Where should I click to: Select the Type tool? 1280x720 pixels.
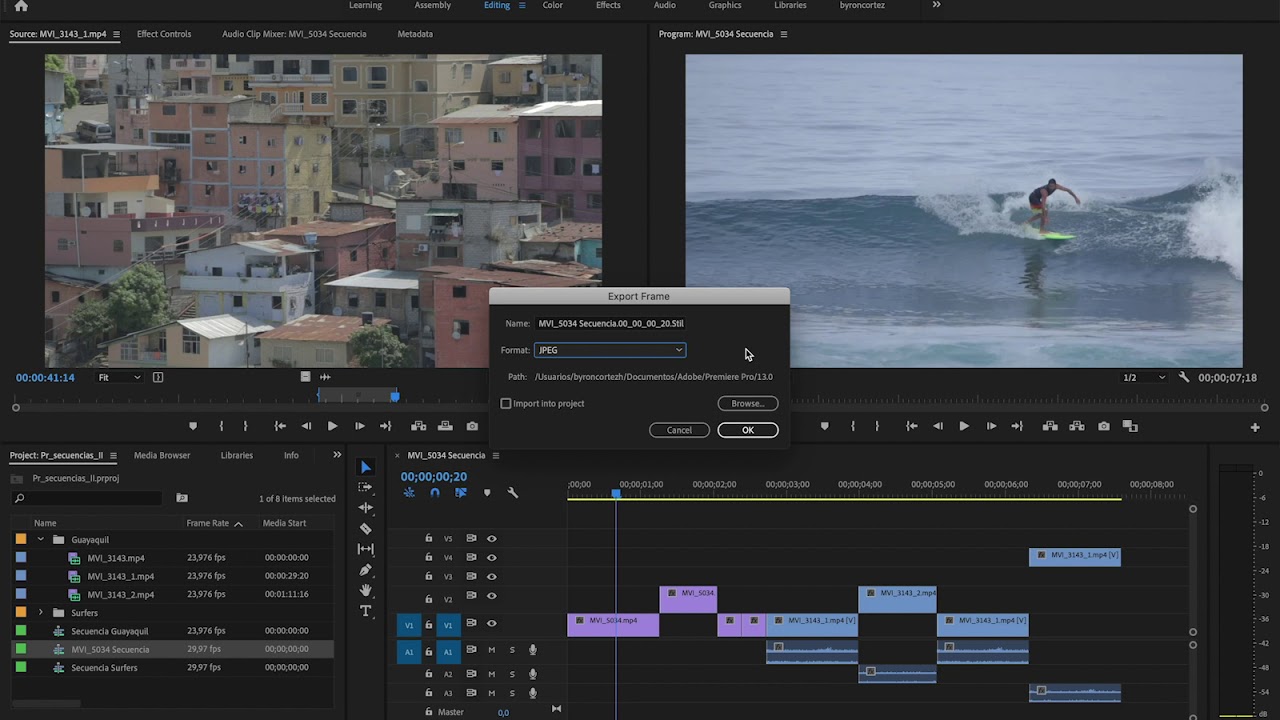366,611
